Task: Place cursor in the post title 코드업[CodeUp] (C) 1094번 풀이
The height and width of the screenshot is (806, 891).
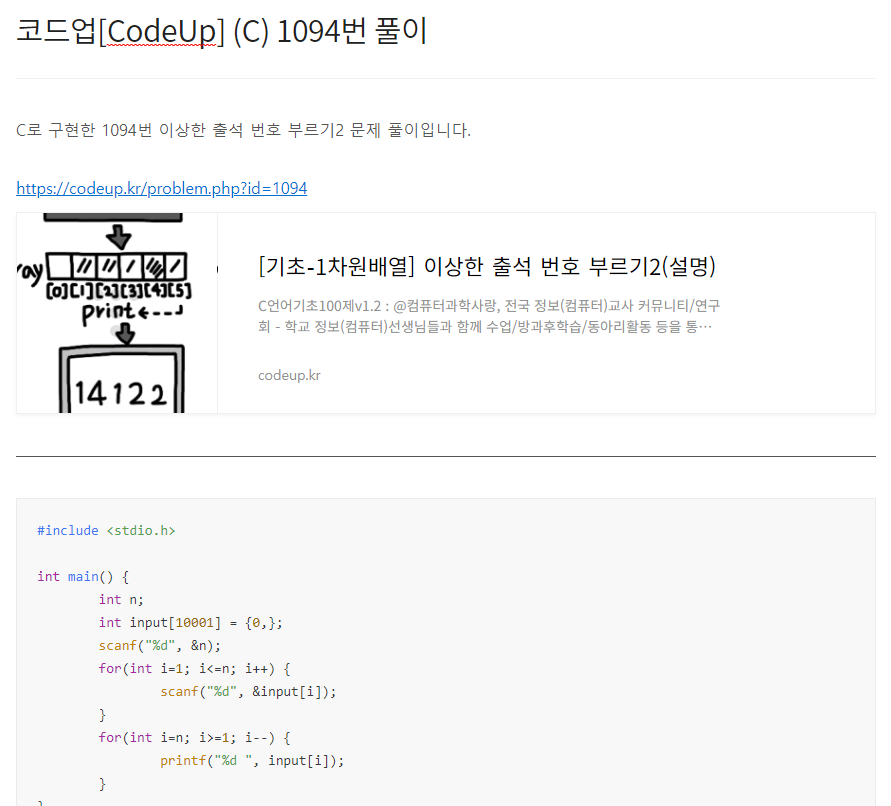Action: (222, 31)
